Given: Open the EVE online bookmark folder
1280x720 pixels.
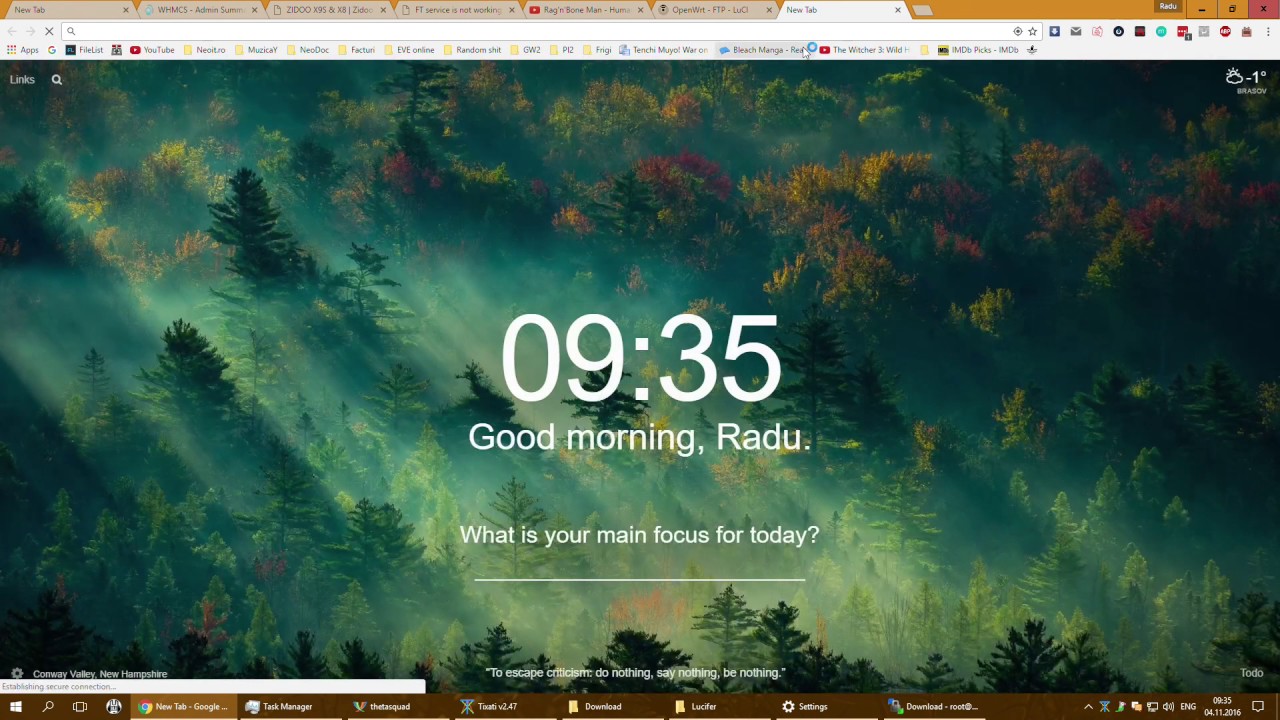Looking at the screenshot, I should pyautogui.click(x=408, y=50).
